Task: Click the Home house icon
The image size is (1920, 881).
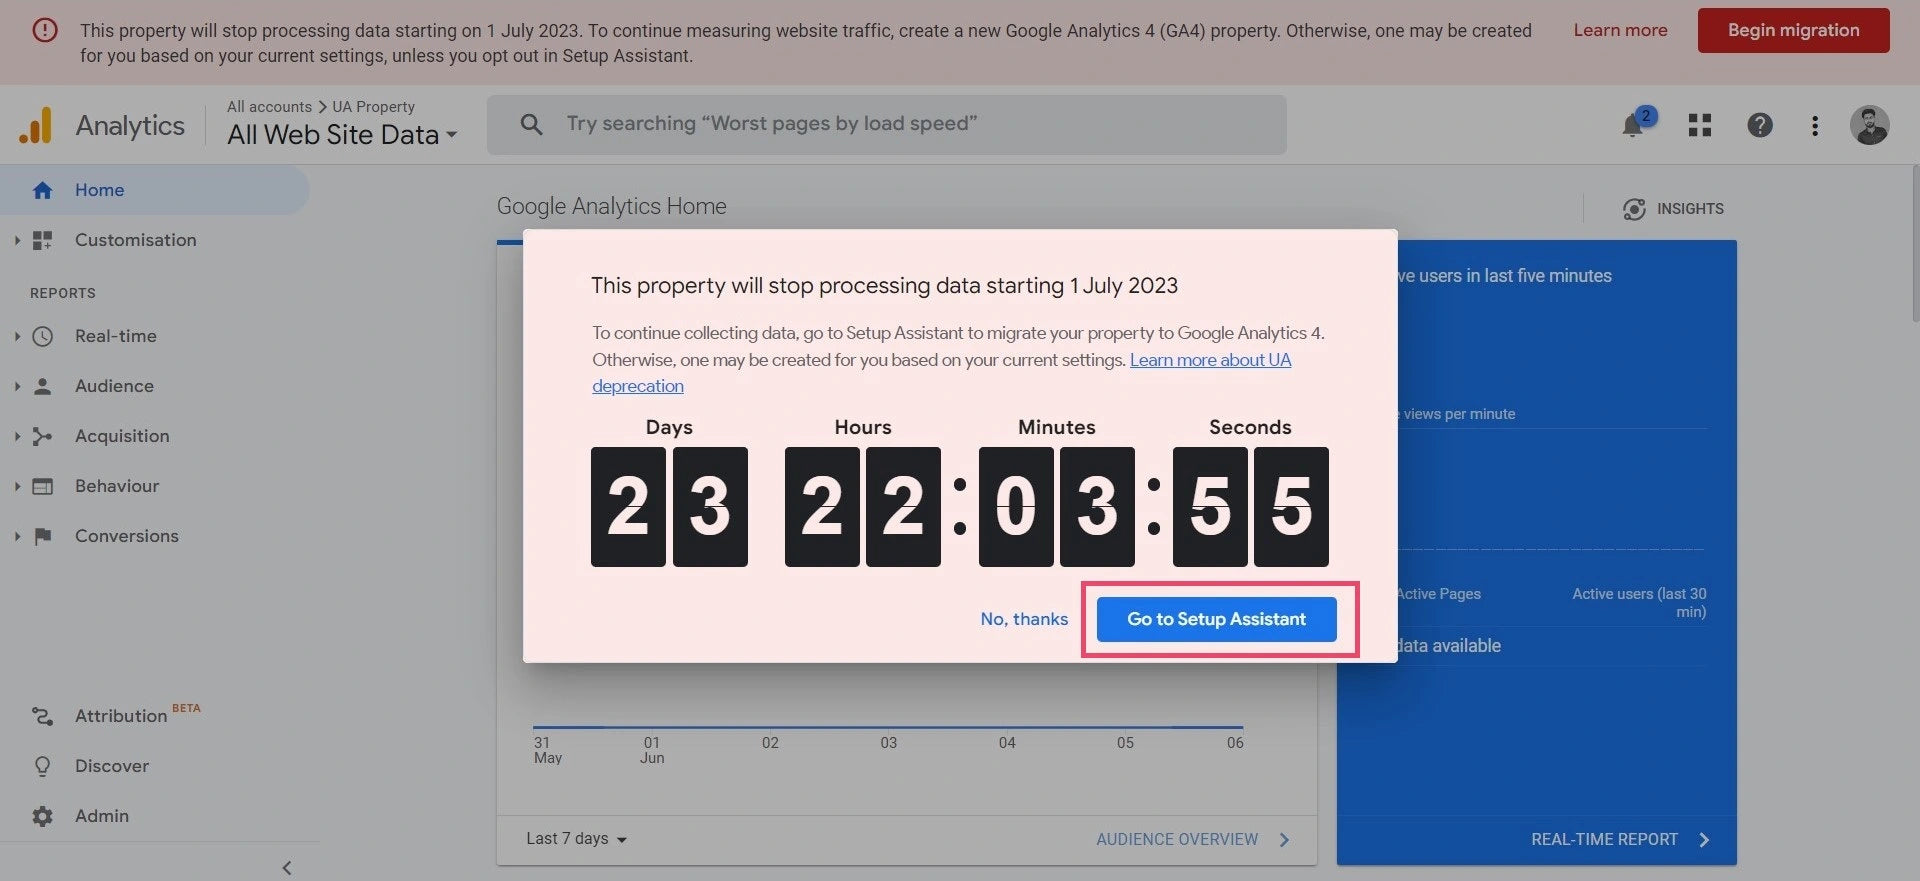Action: click(x=42, y=190)
